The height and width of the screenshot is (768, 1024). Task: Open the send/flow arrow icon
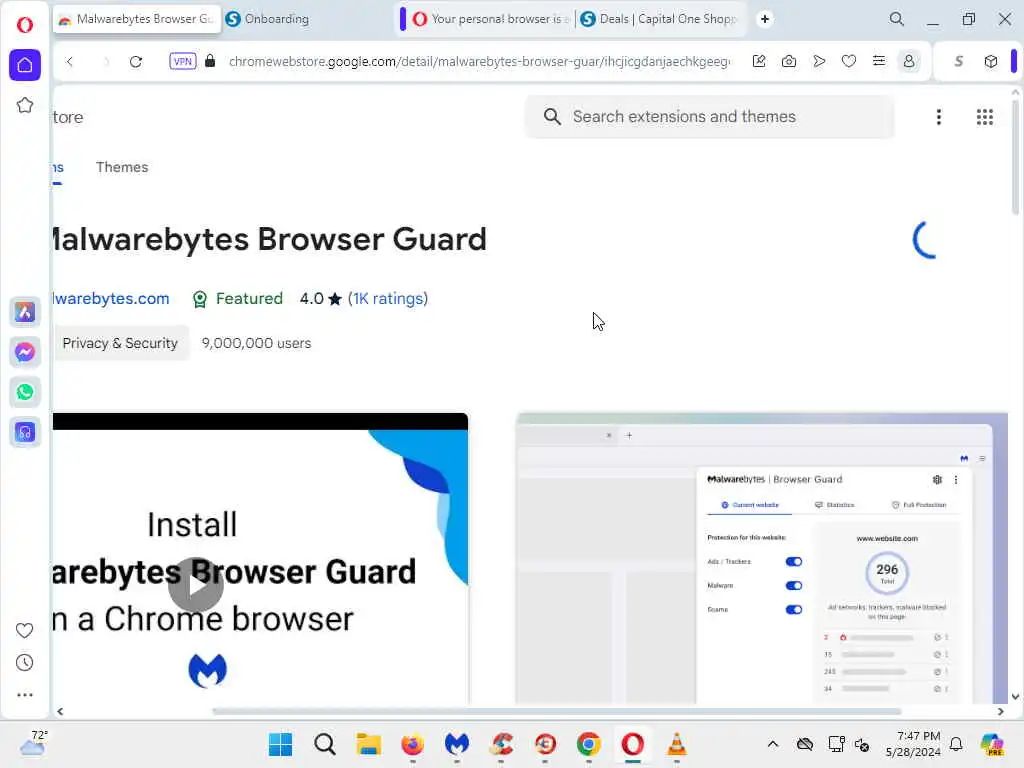[x=819, y=61]
